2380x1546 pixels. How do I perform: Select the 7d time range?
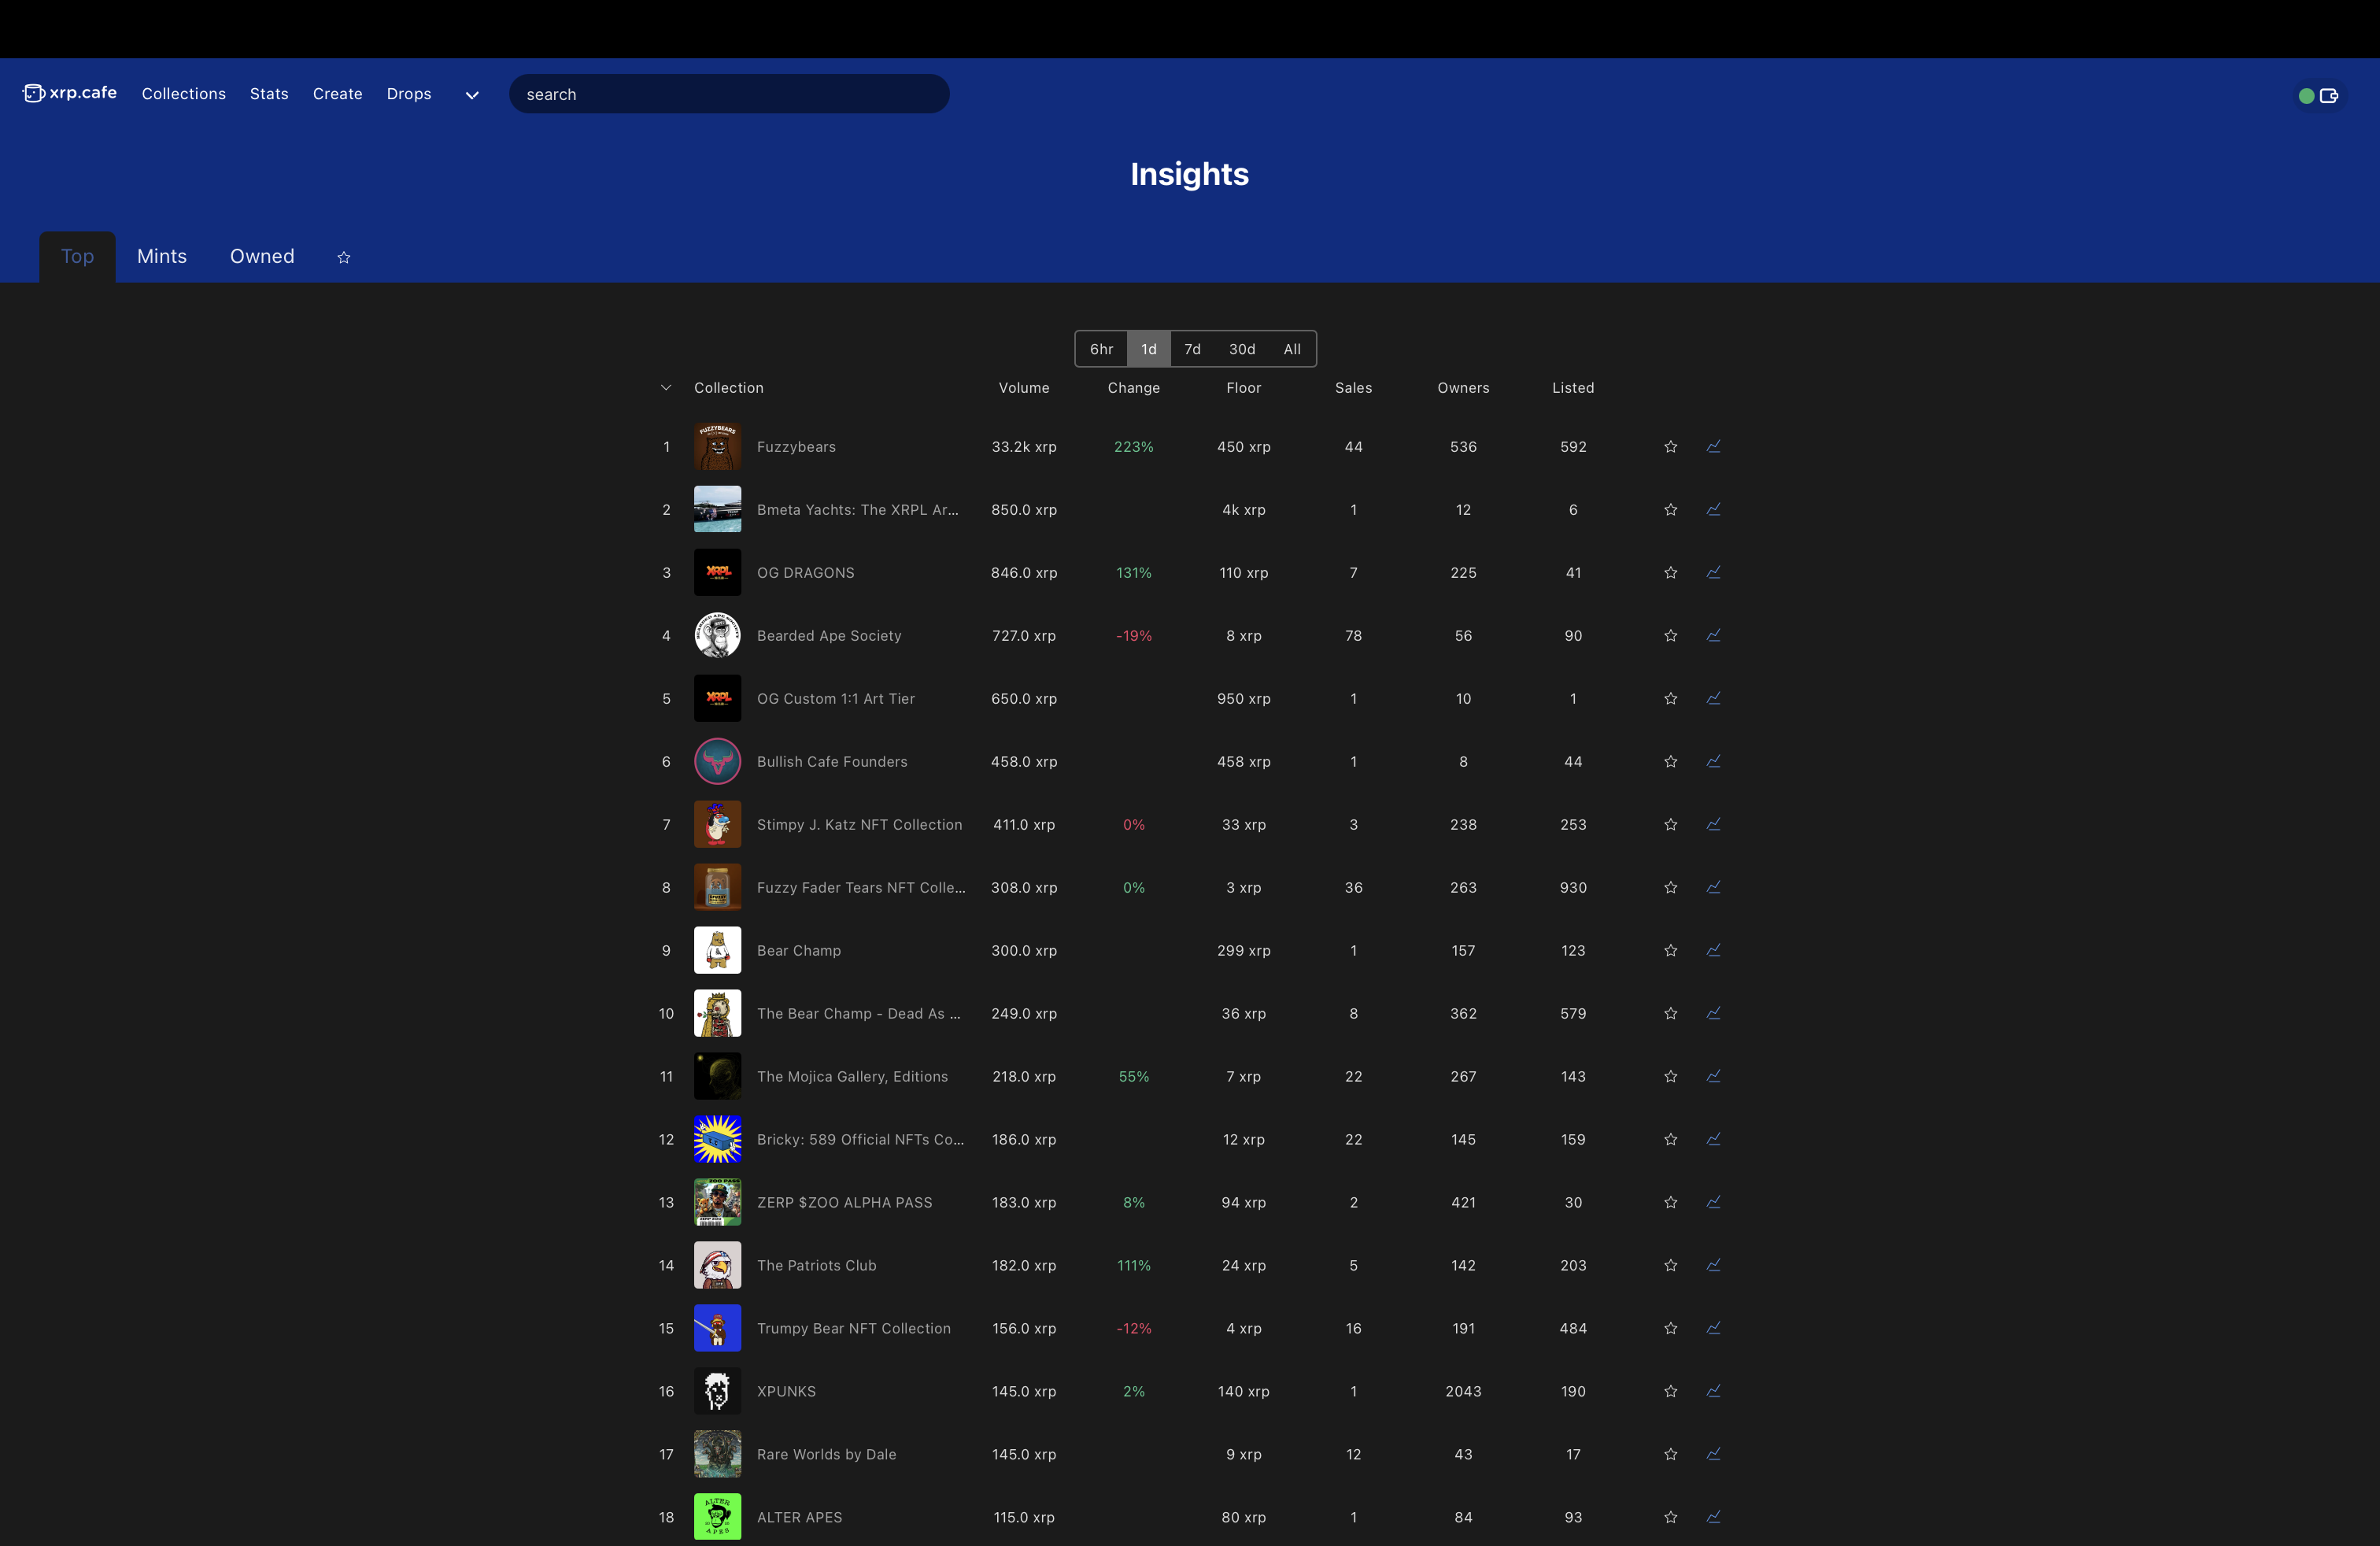click(1192, 349)
